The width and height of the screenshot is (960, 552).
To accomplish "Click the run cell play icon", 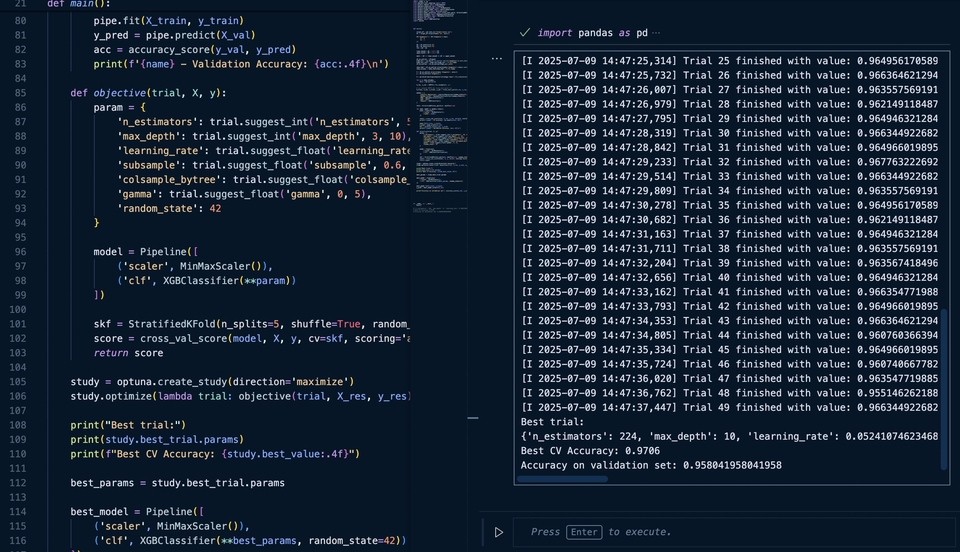I will coord(498,532).
